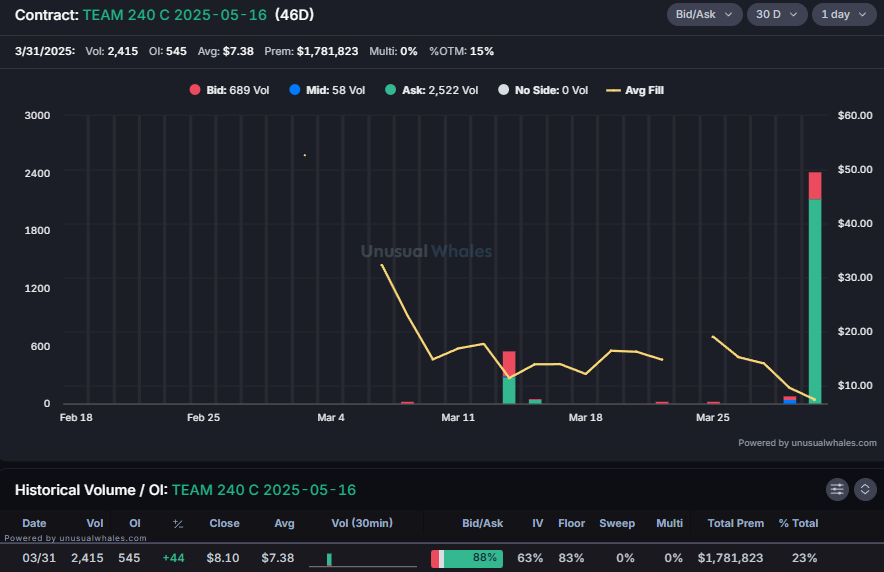The width and height of the screenshot is (884, 572).
Task: Click the green segment of the Mar 13 bar
Action: click(509, 390)
